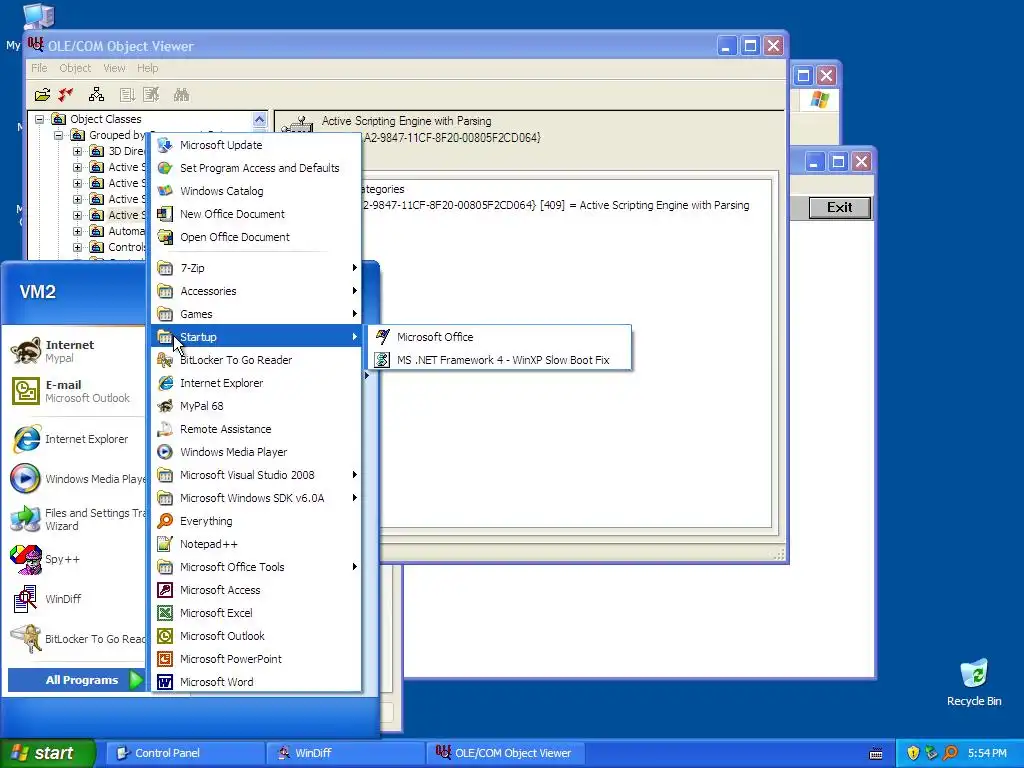1024x768 pixels.
Task: Expand the Games submenu
Action: 256,313
